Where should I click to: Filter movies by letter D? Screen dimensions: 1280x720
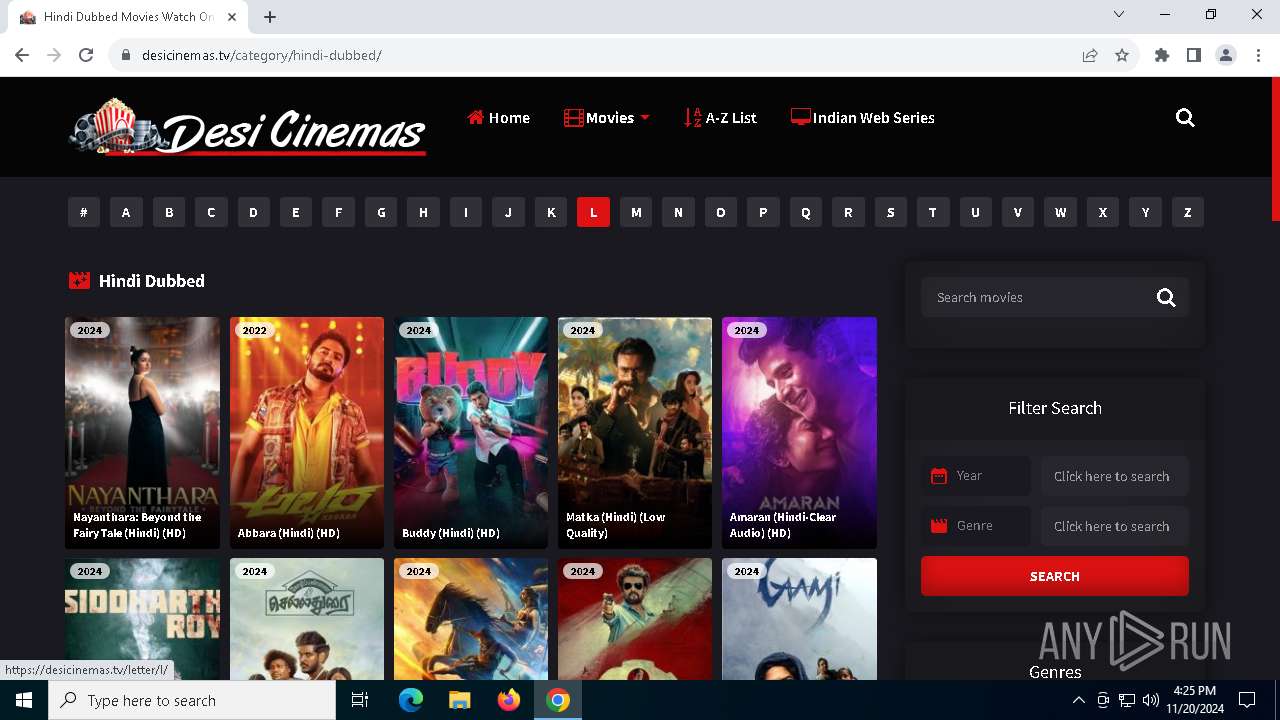tap(253, 212)
